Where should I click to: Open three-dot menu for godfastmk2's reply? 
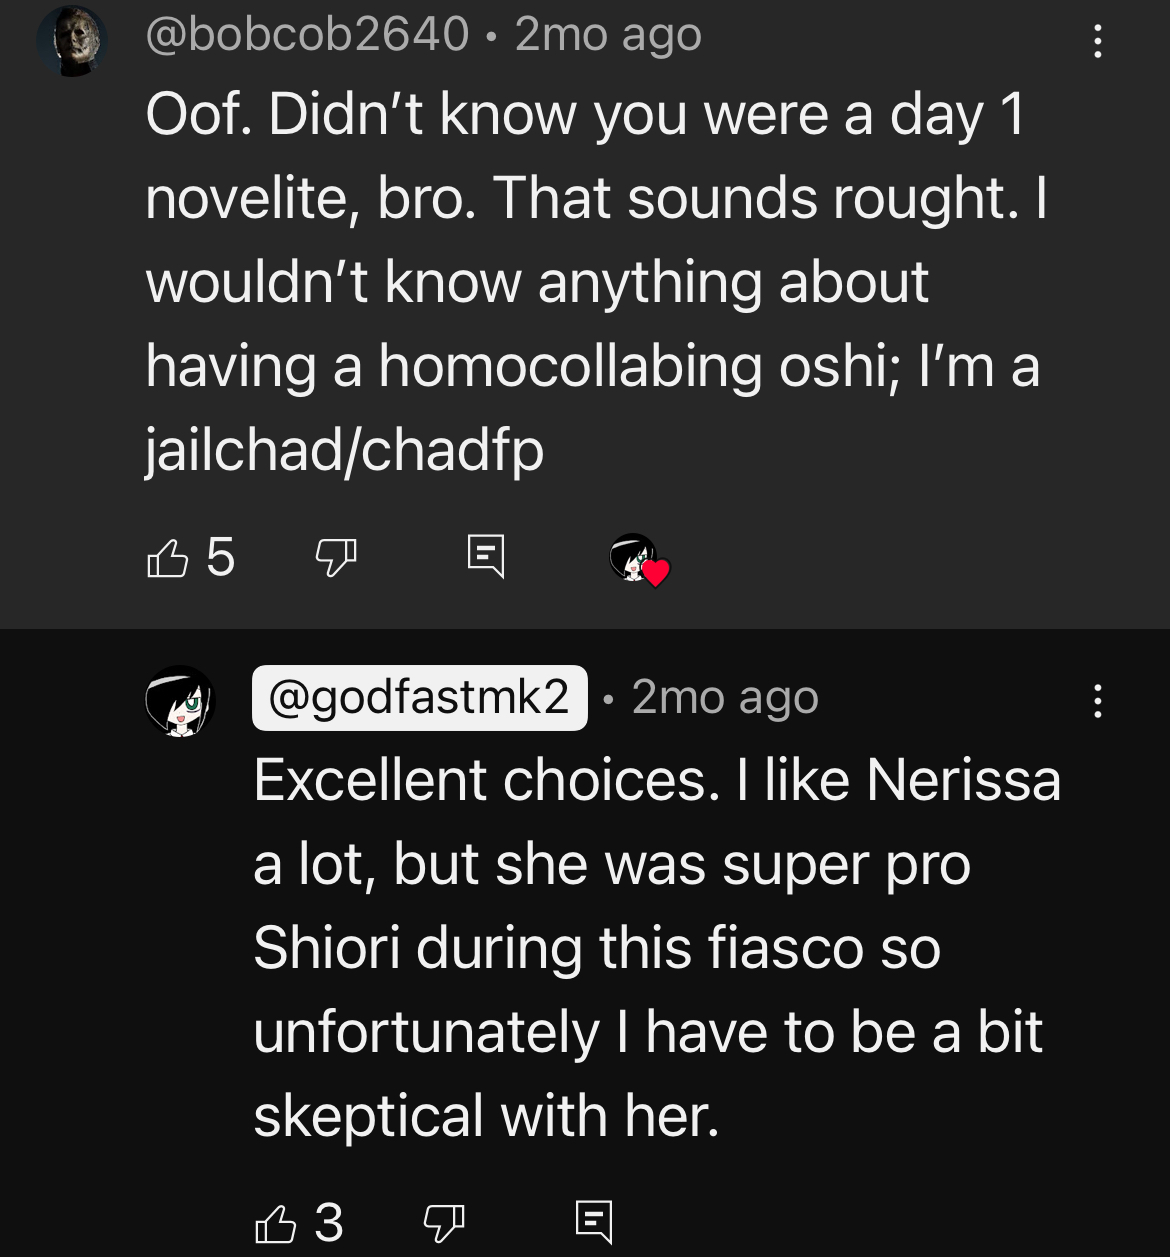[1098, 701]
